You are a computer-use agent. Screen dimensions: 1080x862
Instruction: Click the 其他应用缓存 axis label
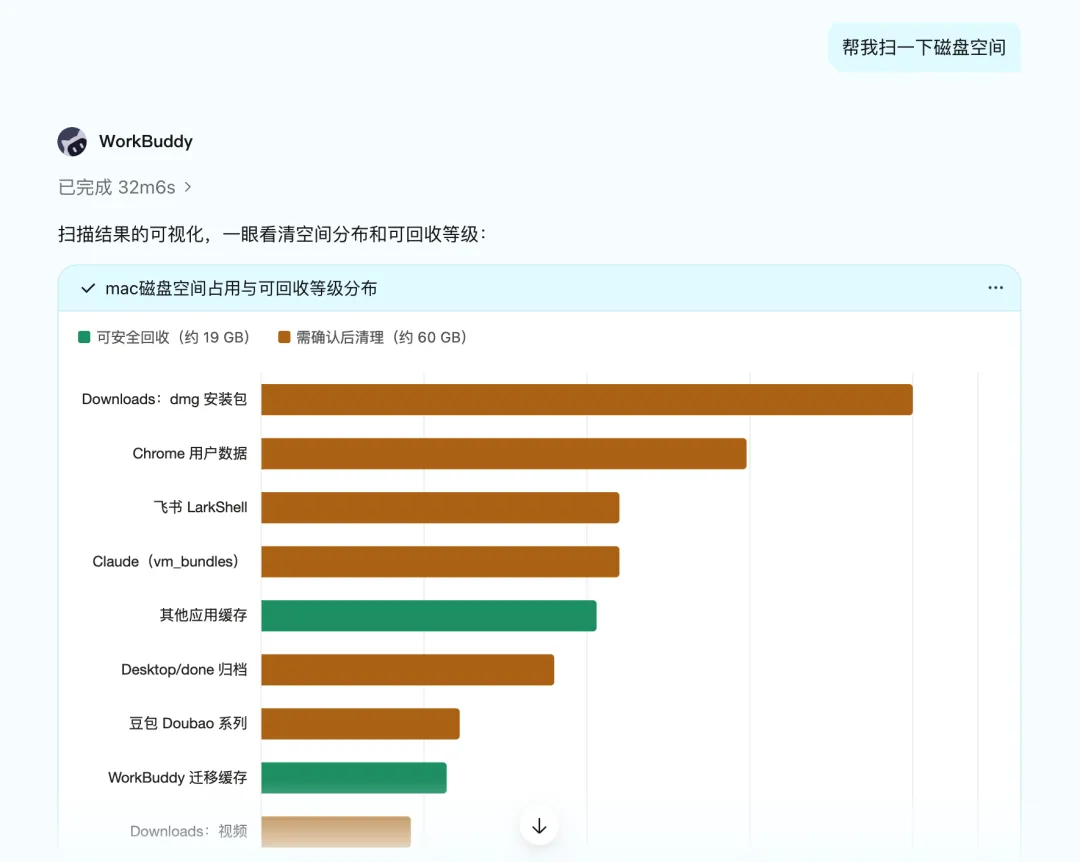[203, 615]
